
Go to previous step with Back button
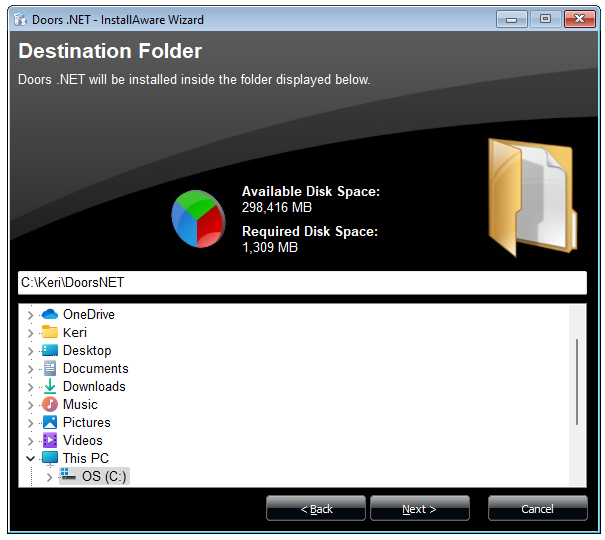316,509
